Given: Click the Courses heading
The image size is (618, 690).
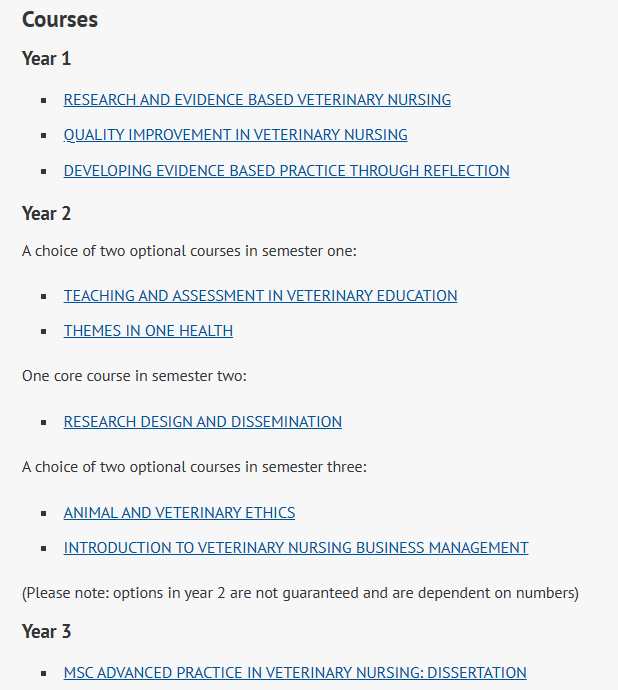Looking at the screenshot, I should coord(60,20).
